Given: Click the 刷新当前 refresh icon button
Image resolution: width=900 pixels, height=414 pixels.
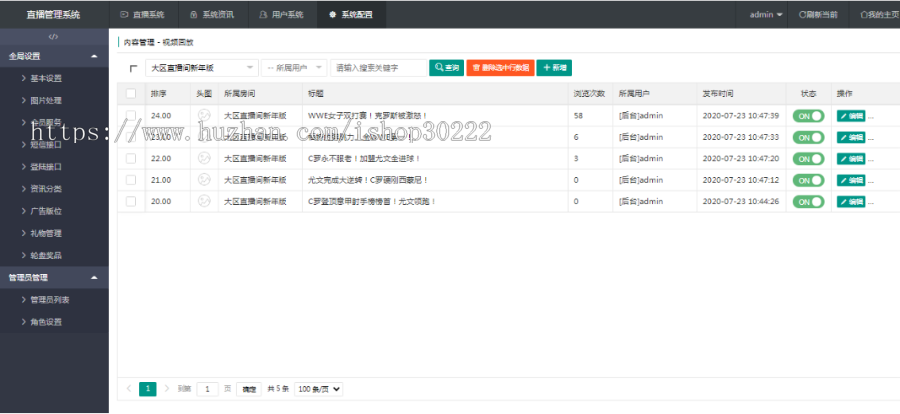Looking at the screenshot, I should [x=818, y=15].
